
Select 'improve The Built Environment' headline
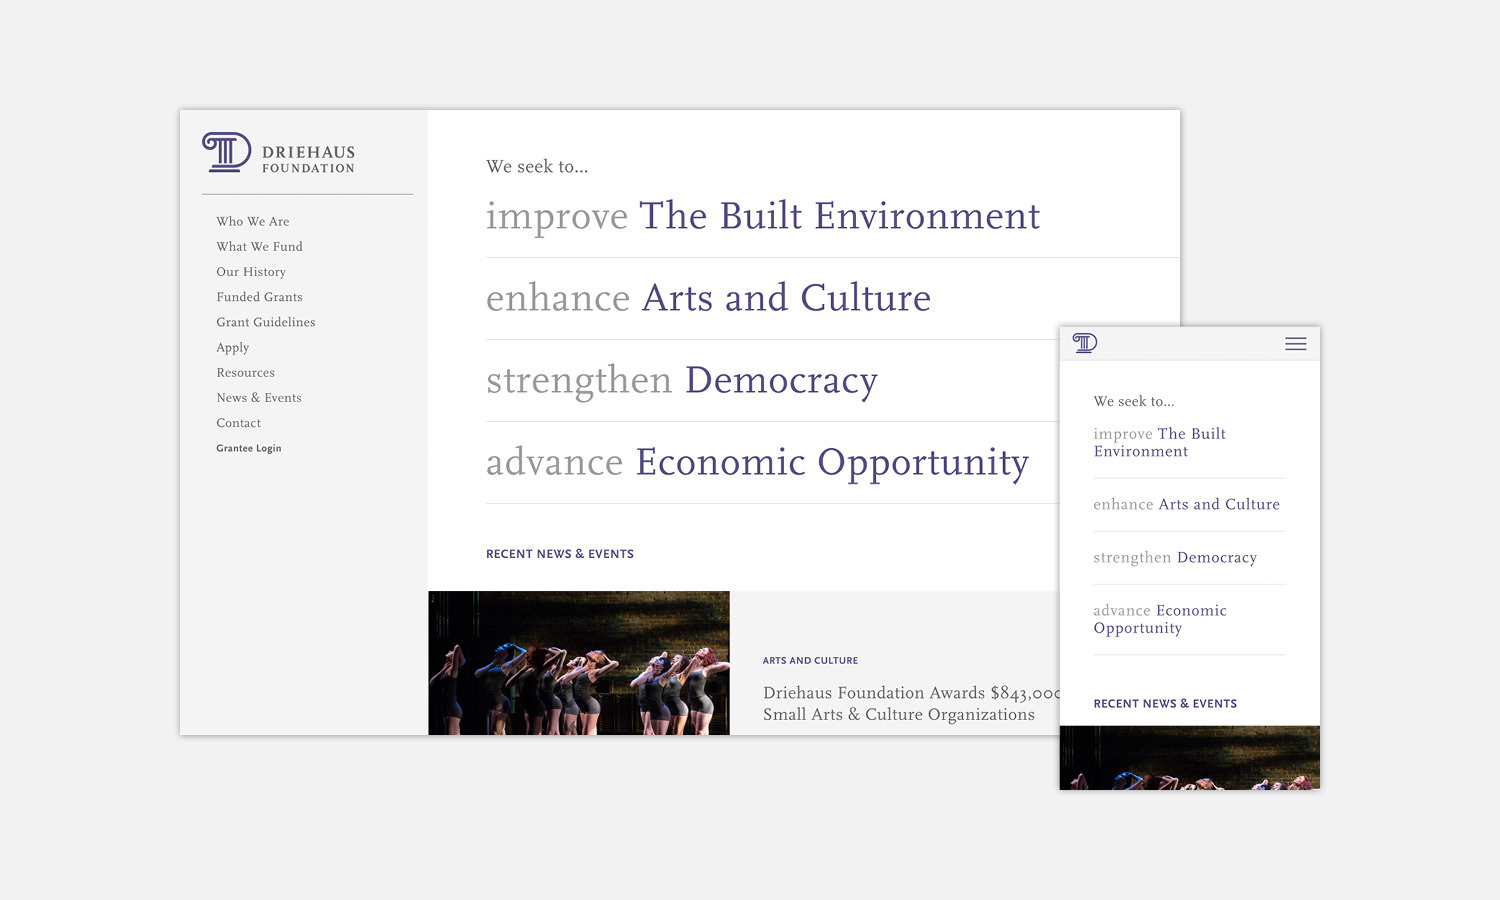[x=763, y=216]
